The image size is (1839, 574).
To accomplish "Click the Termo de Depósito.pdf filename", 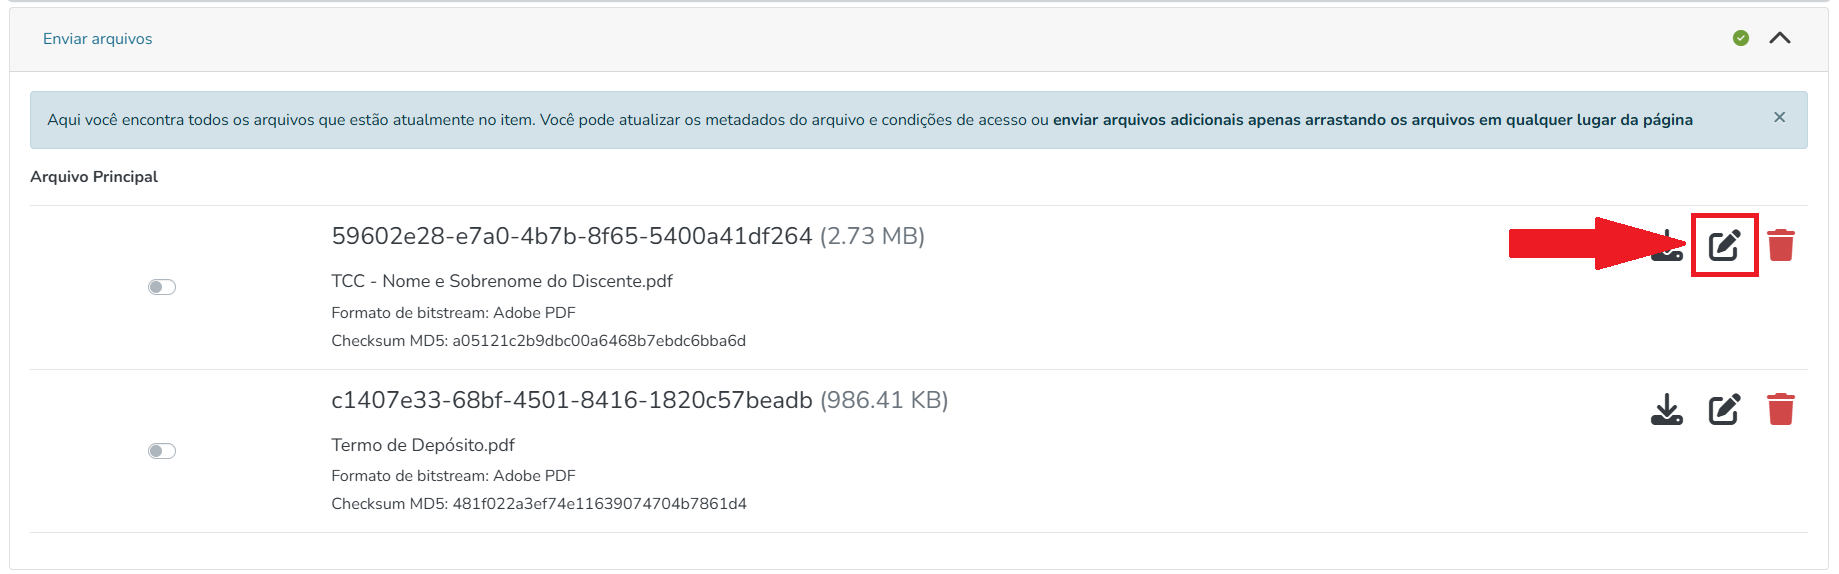I will (423, 445).
